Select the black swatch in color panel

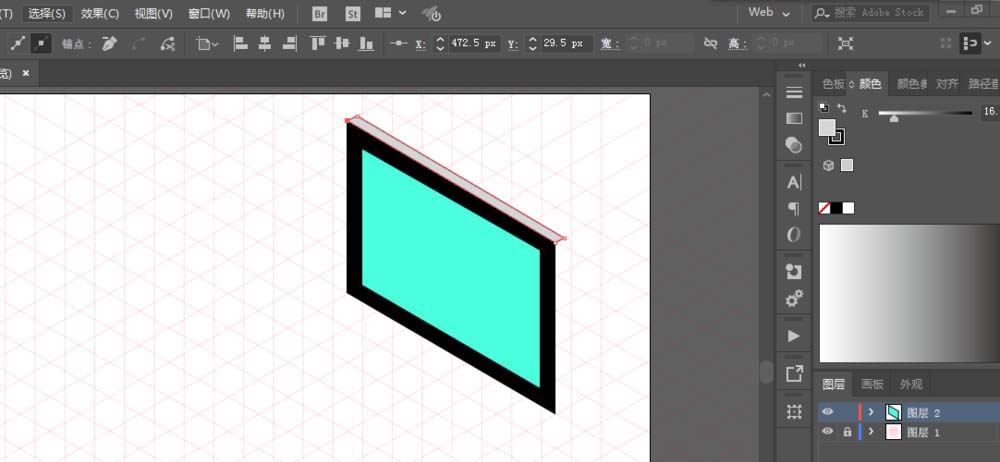coord(836,208)
